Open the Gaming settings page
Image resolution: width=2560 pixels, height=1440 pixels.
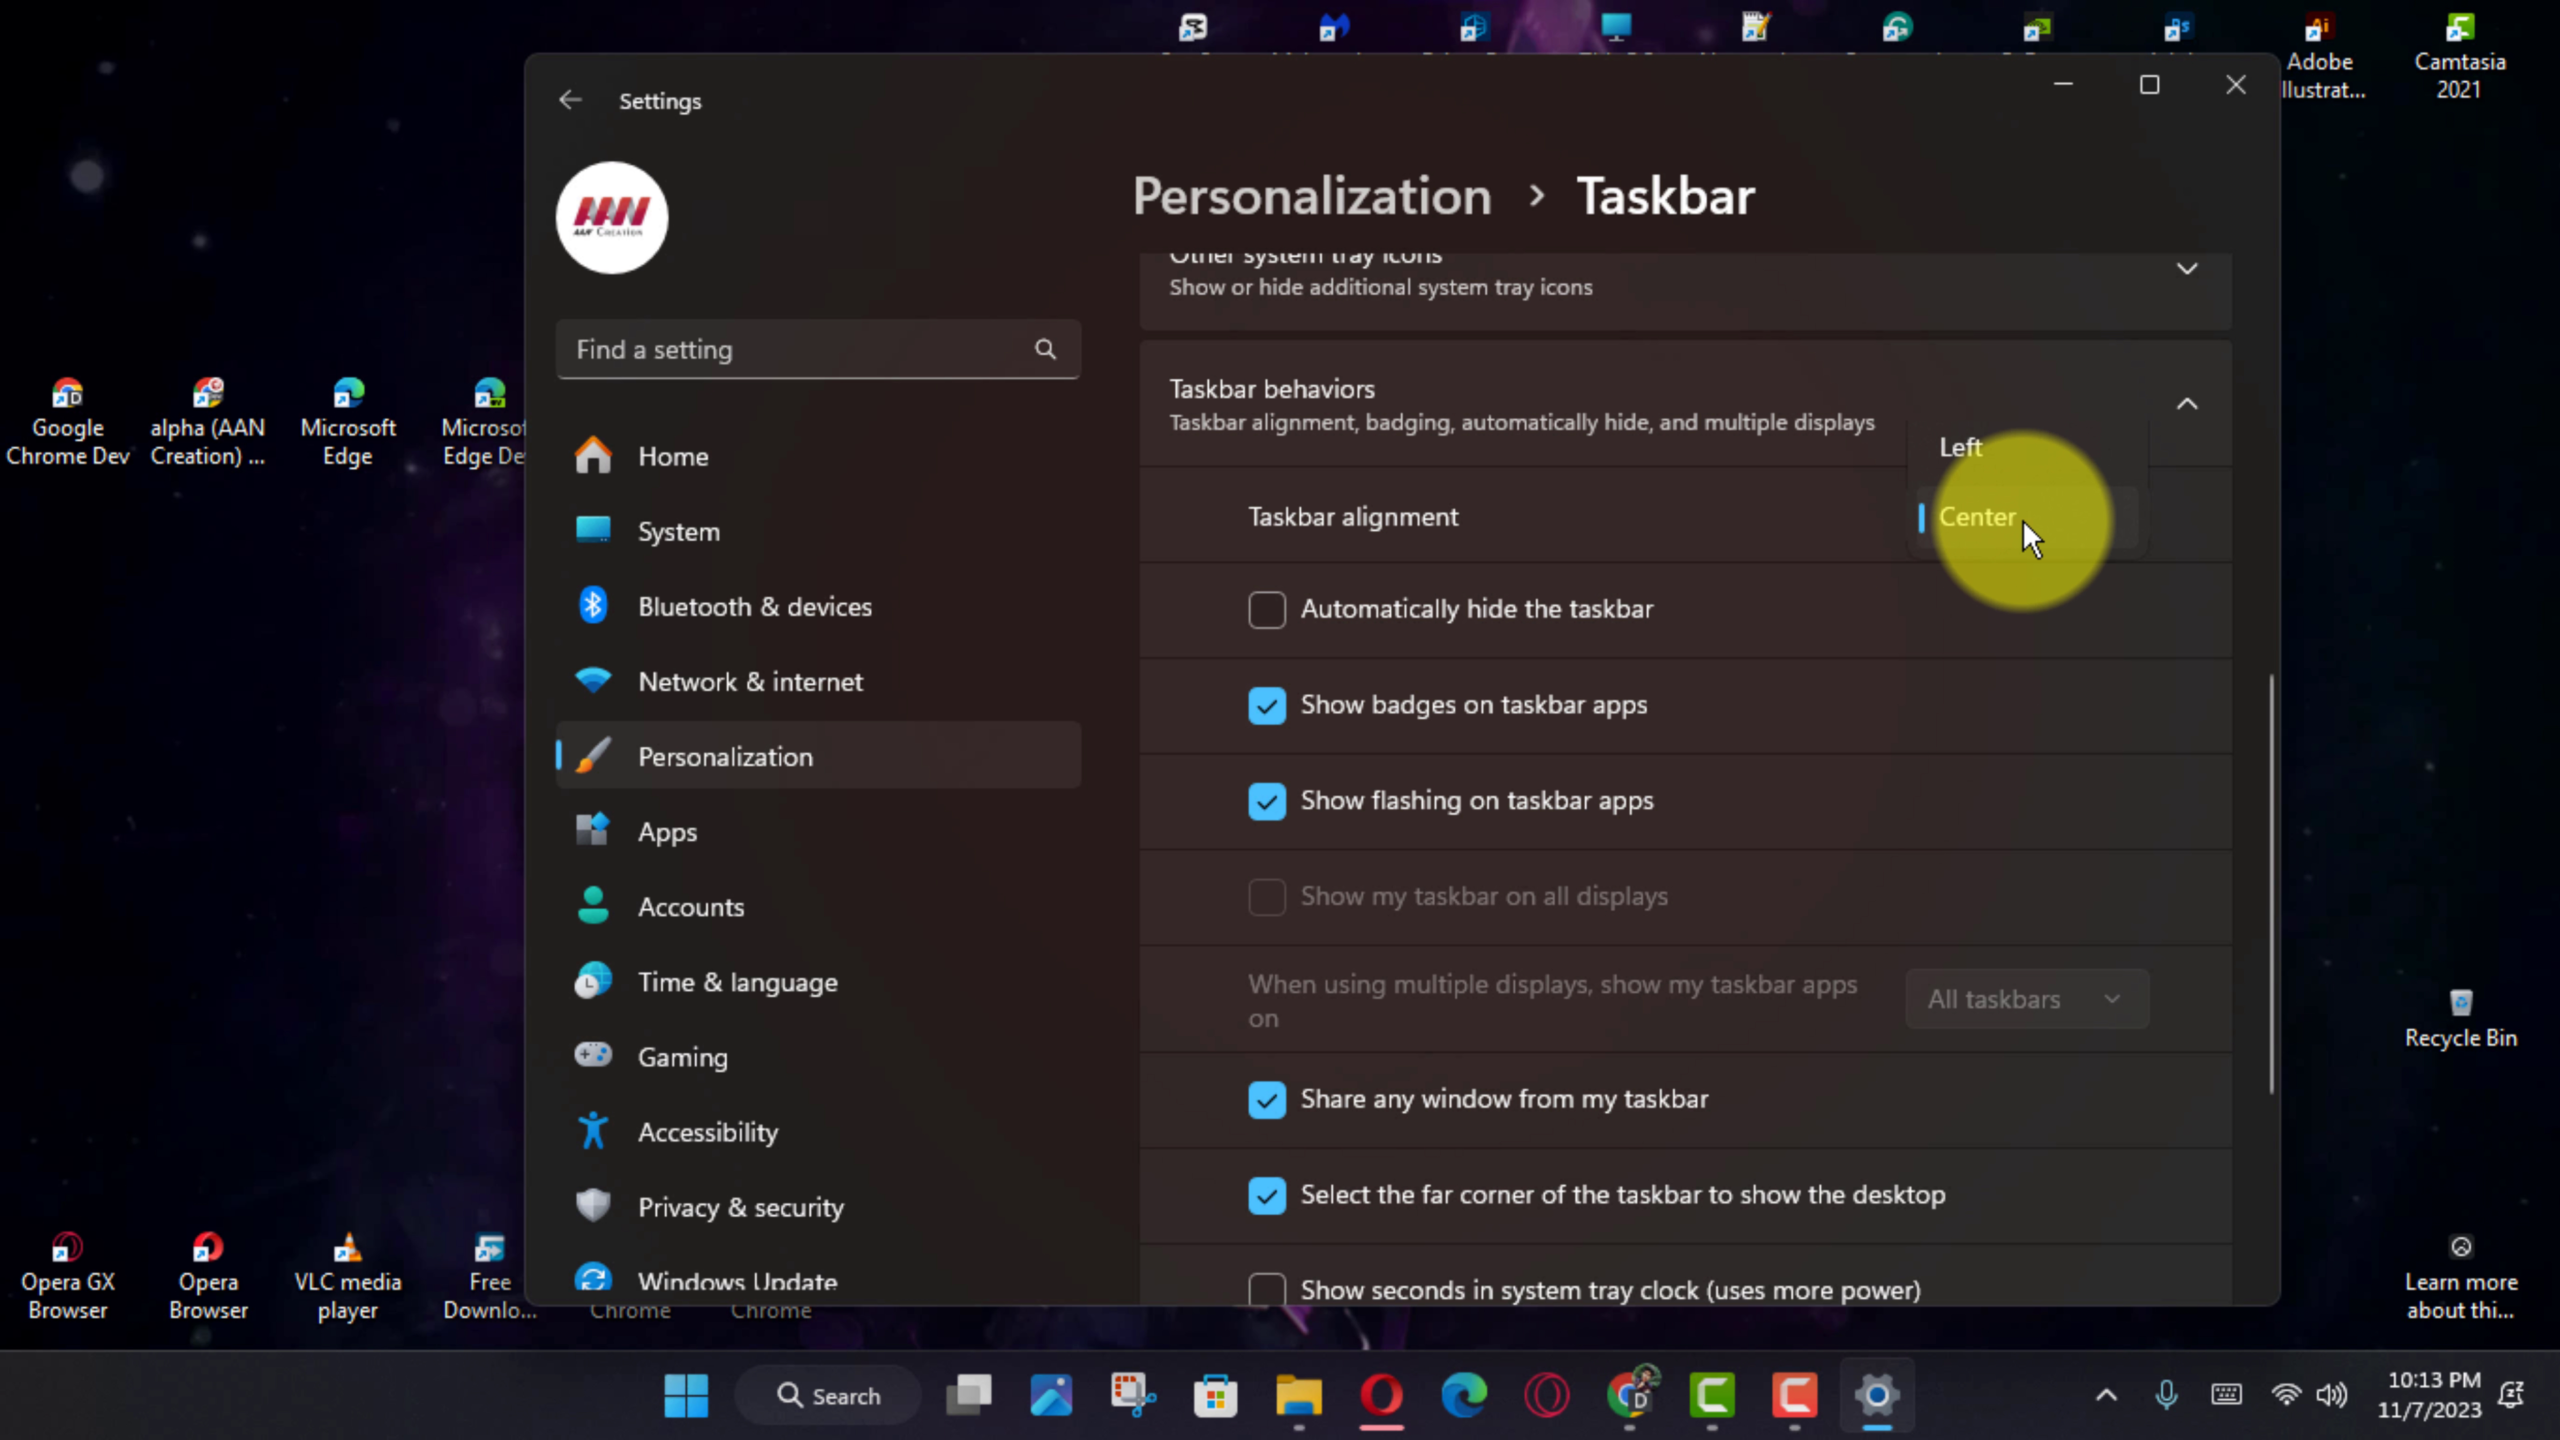click(x=682, y=1057)
